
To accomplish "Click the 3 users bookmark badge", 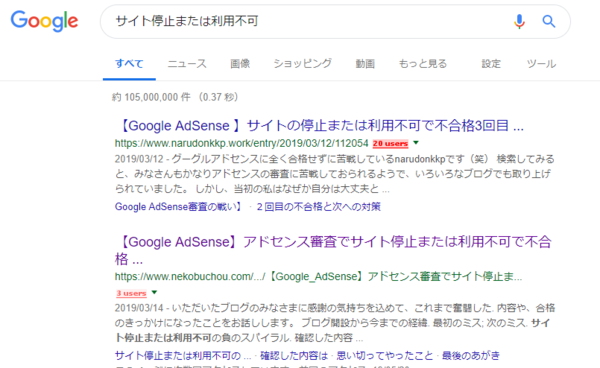I will click(x=131, y=293).
